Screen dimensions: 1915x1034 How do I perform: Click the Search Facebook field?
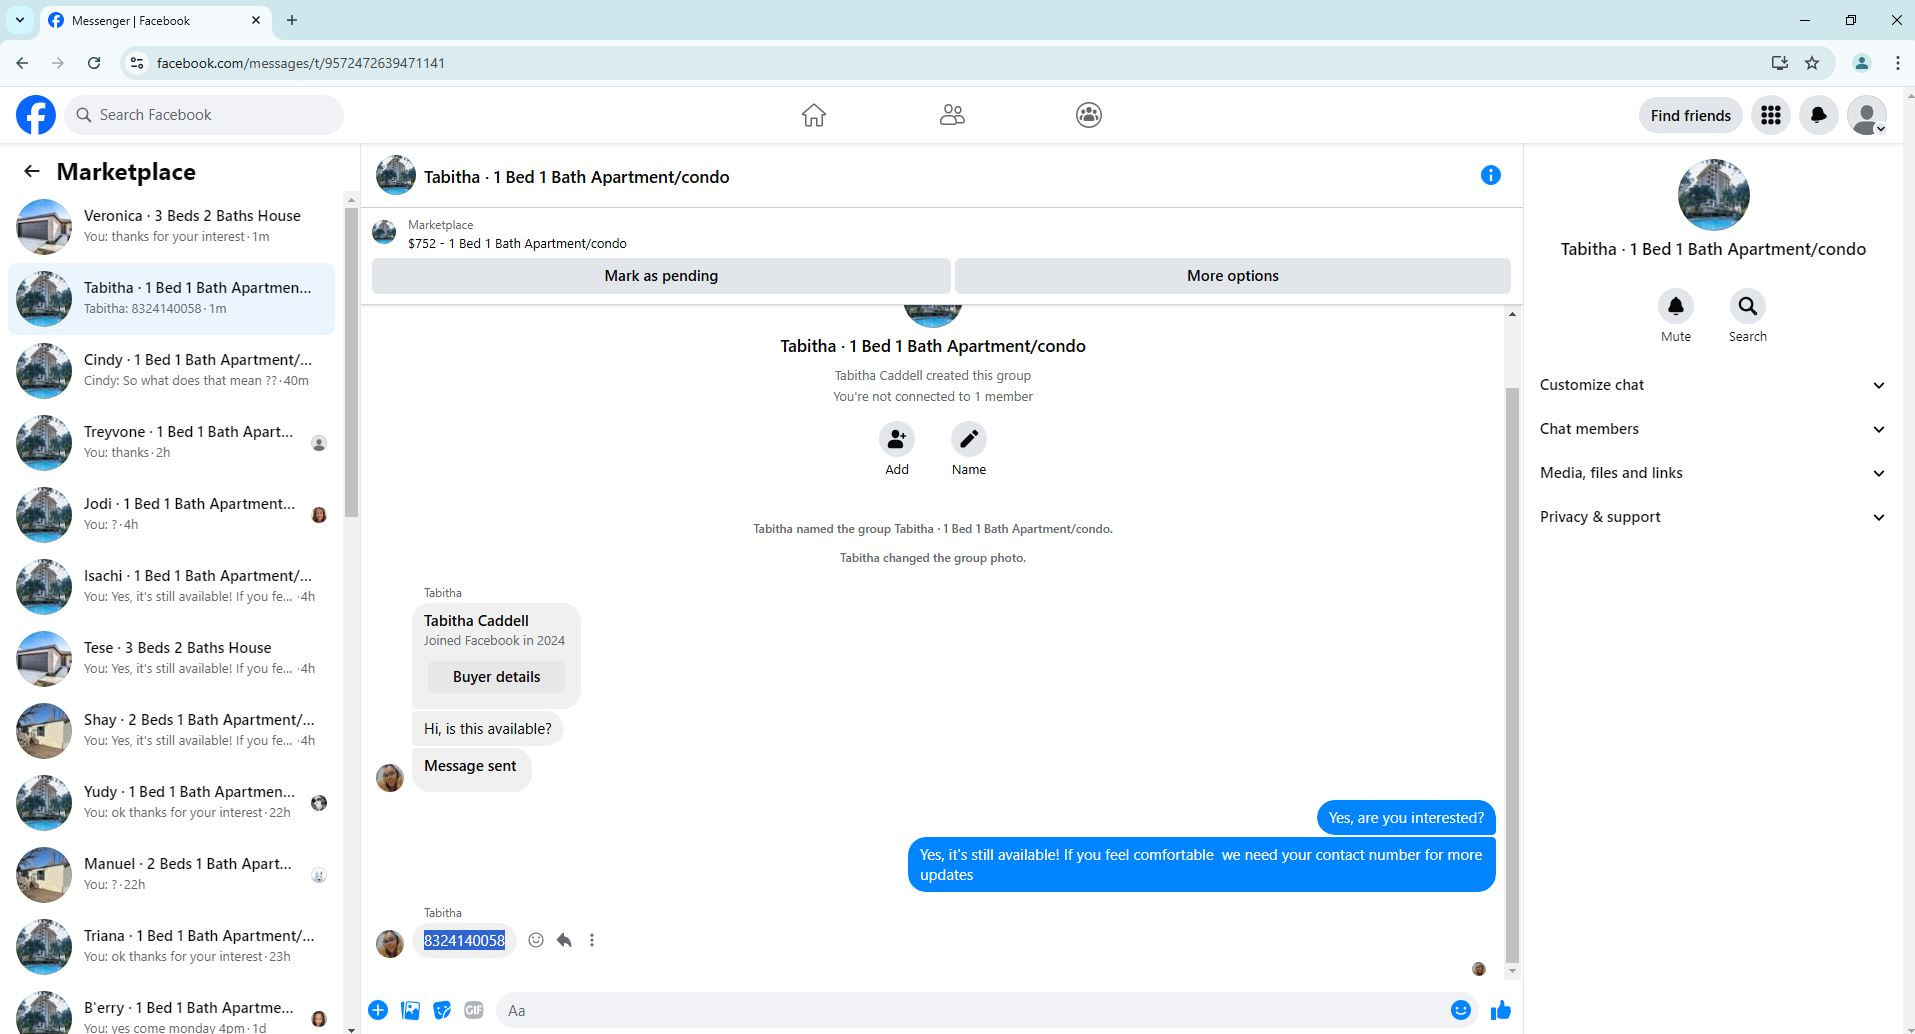205,115
